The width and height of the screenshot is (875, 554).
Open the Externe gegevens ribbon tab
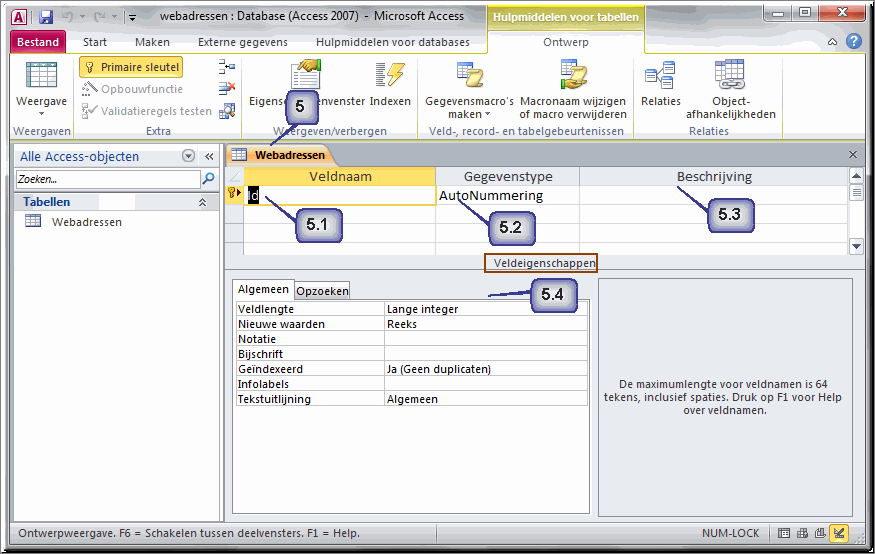243,42
